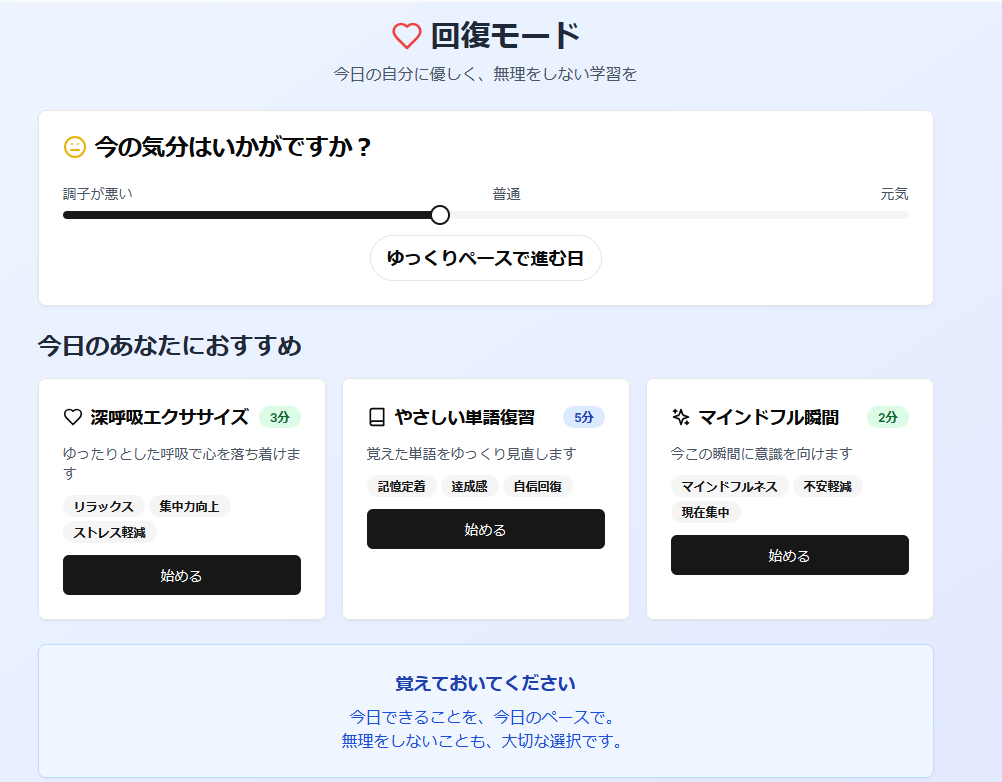Select the 自信回復 tag
This screenshot has height=782, width=1002.
537,486
